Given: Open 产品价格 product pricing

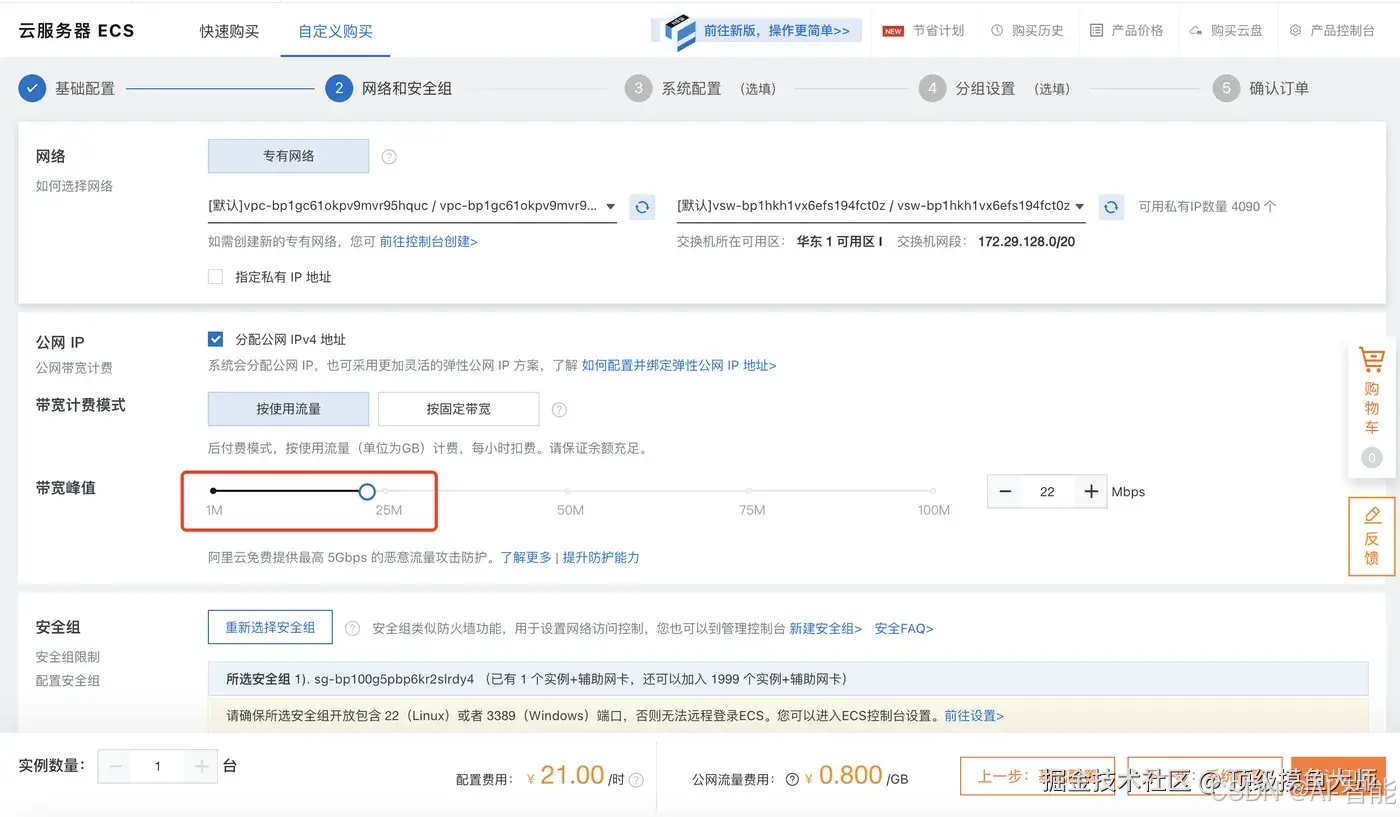Looking at the screenshot, I should pyautogui.click(x=1127, y=30).
